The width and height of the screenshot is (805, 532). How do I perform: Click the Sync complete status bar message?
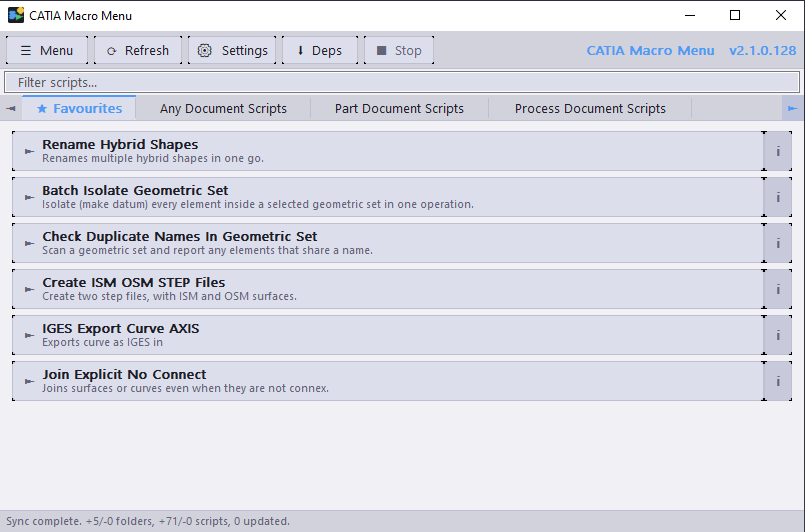click(x=148, y=521)
